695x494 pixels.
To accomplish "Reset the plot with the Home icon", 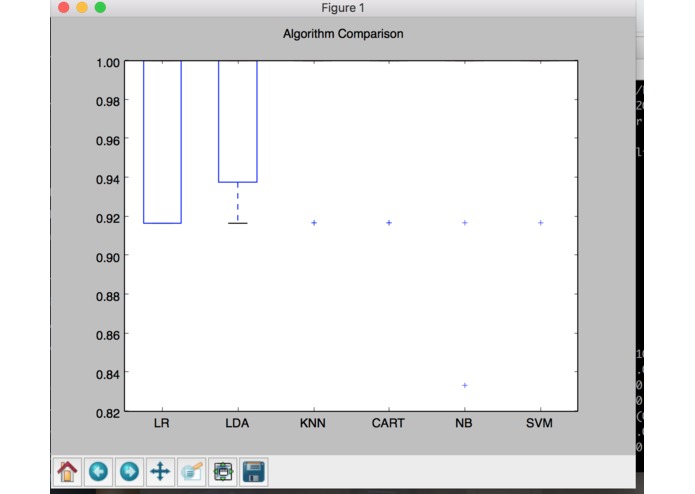I will [x=67, y=471].
